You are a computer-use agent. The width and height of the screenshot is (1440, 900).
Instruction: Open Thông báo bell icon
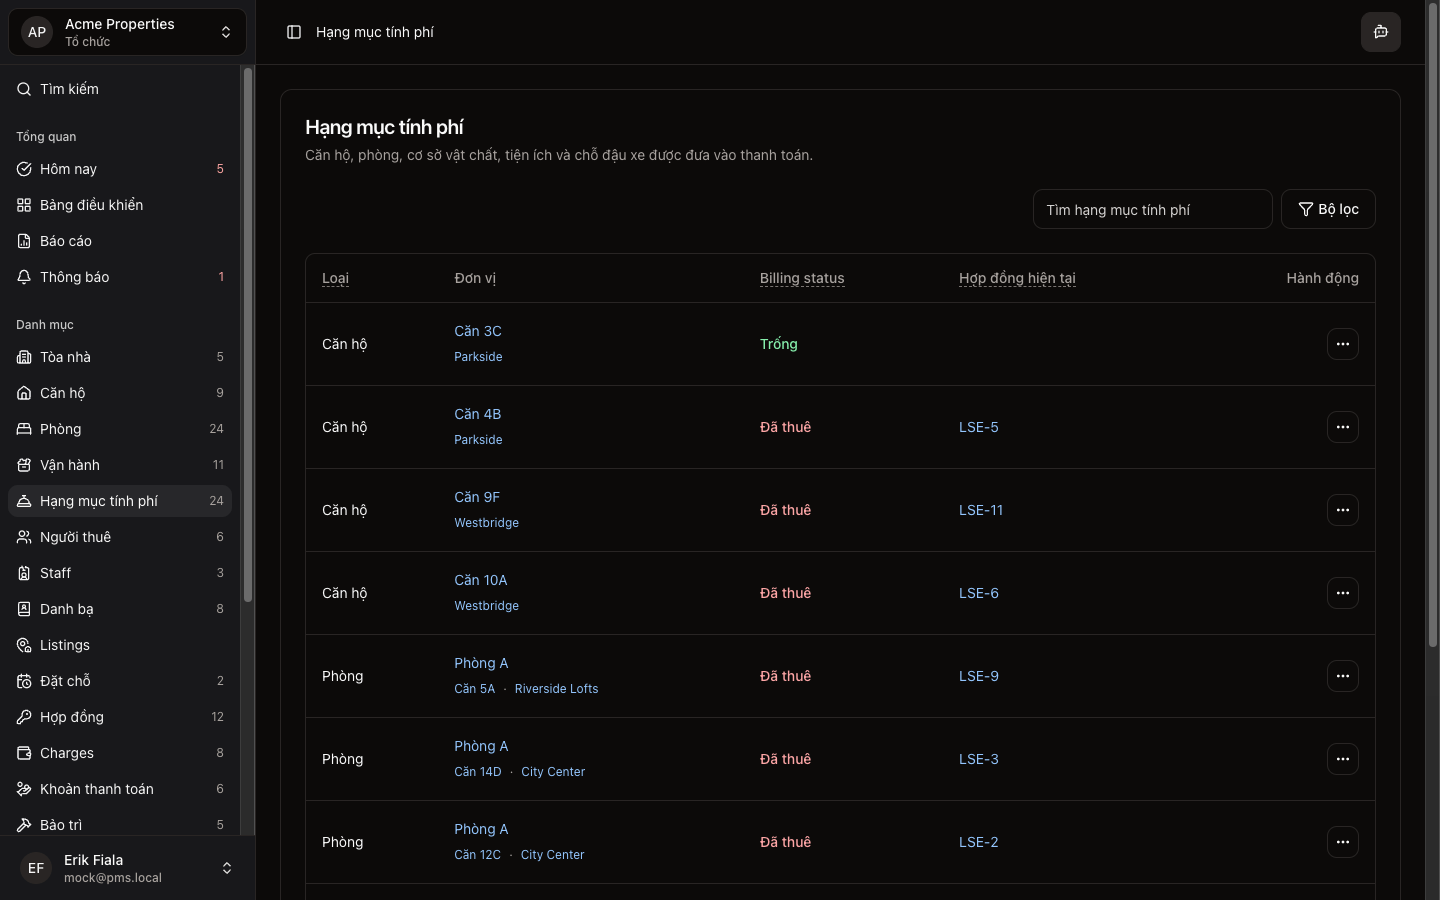pos(24,277)
